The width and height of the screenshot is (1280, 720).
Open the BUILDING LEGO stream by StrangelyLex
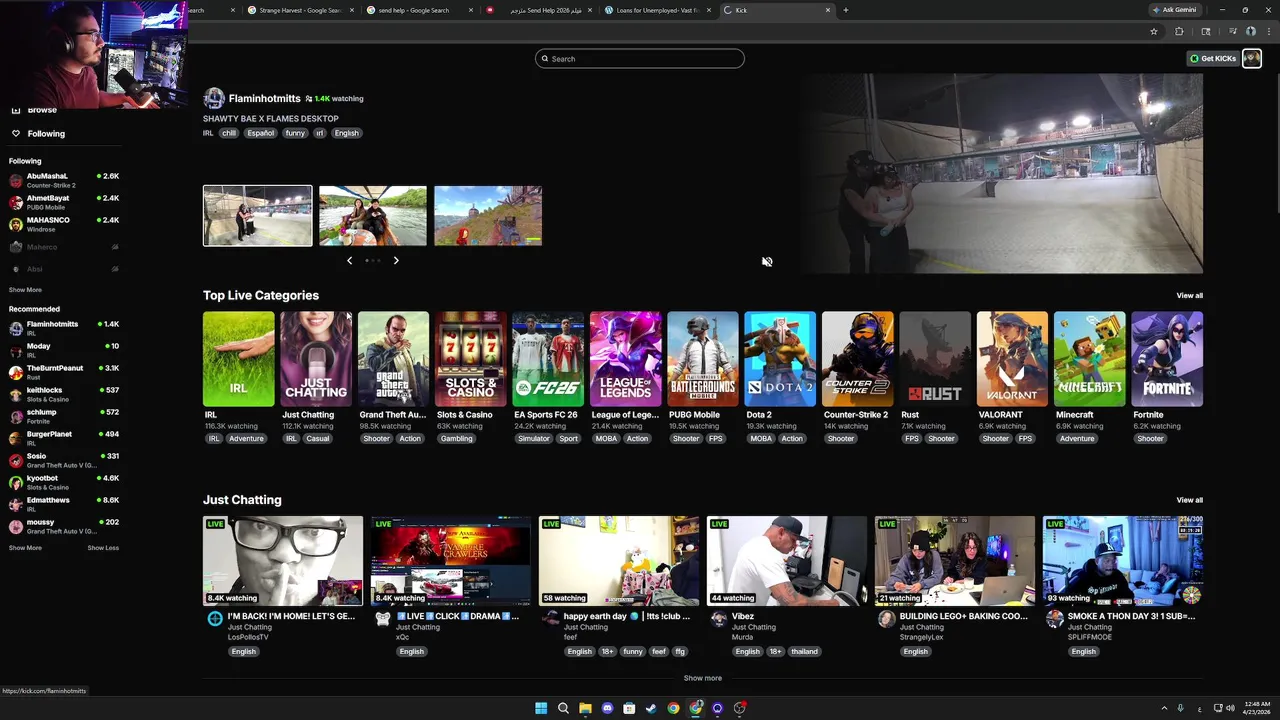[955, 561]
